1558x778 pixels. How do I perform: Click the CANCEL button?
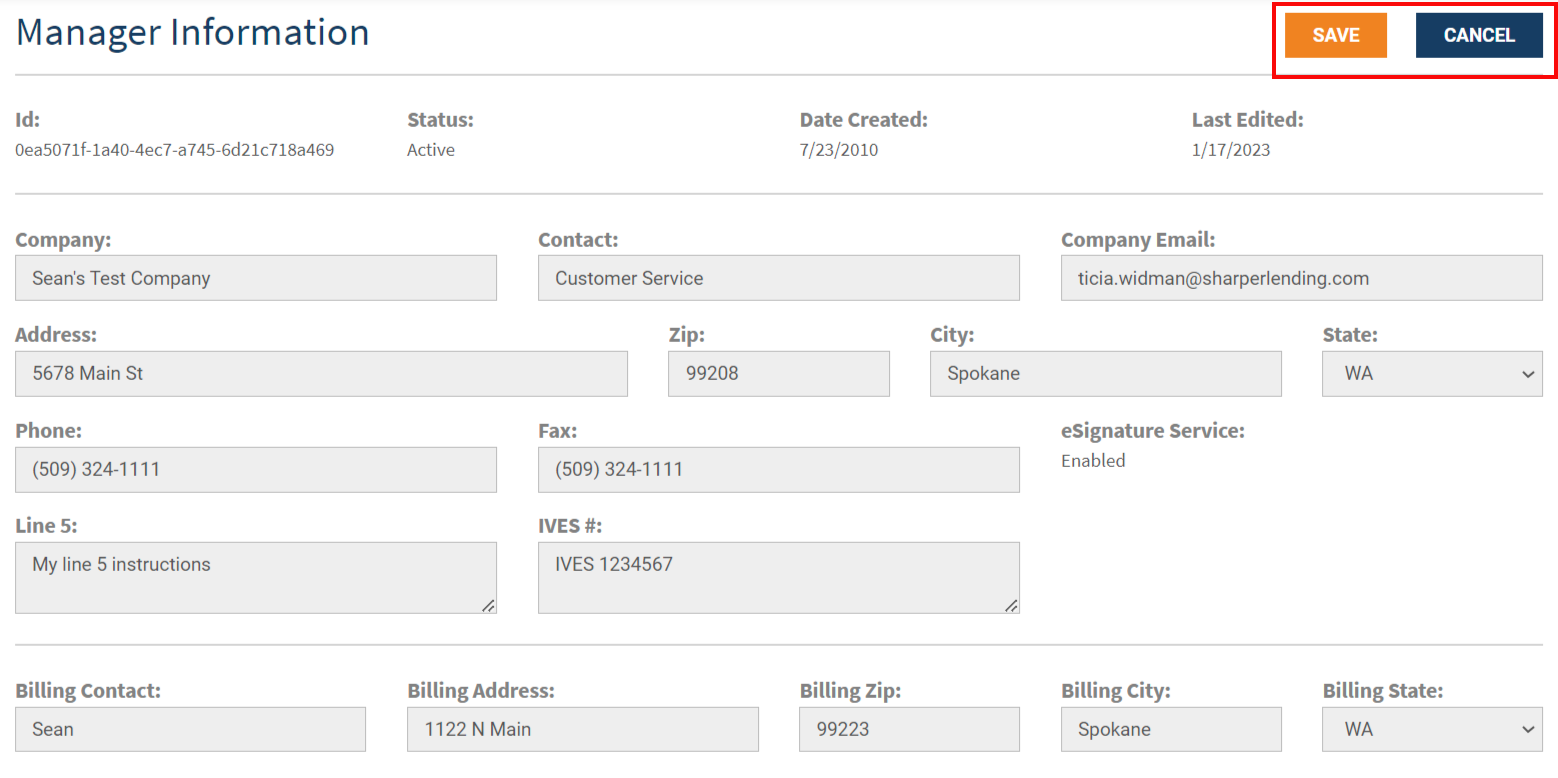coord(1479,35)
